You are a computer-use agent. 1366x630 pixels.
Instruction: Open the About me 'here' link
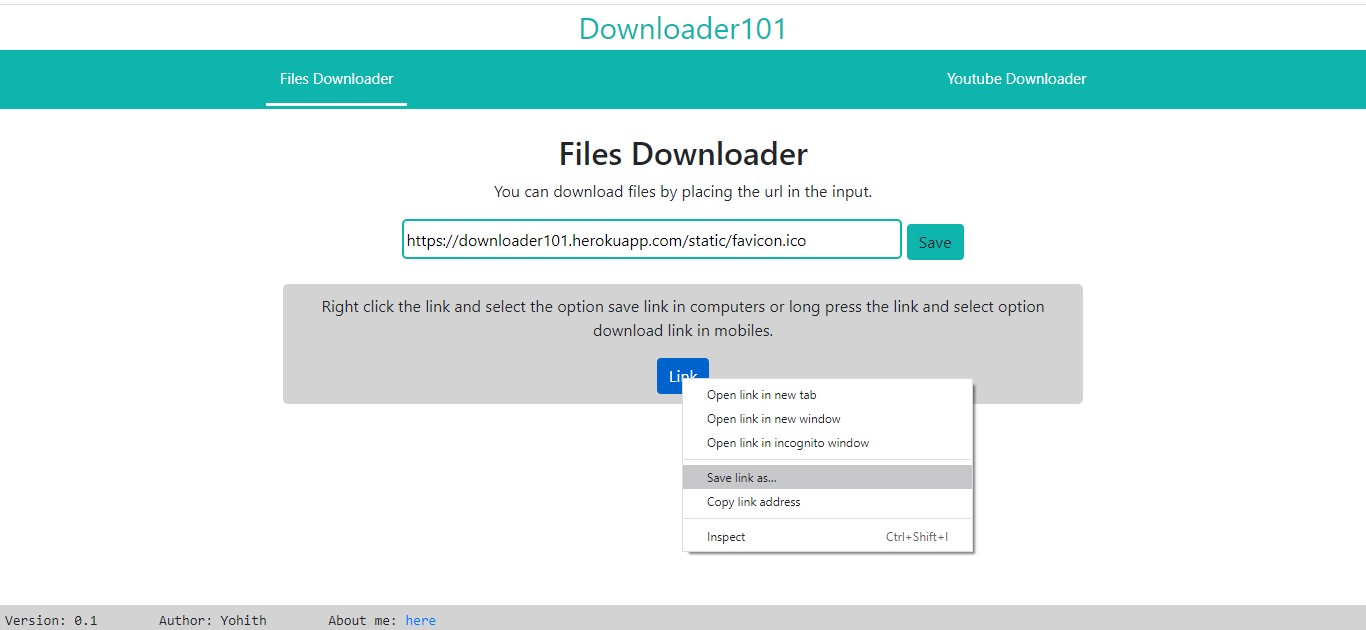(x=421, y=621)
